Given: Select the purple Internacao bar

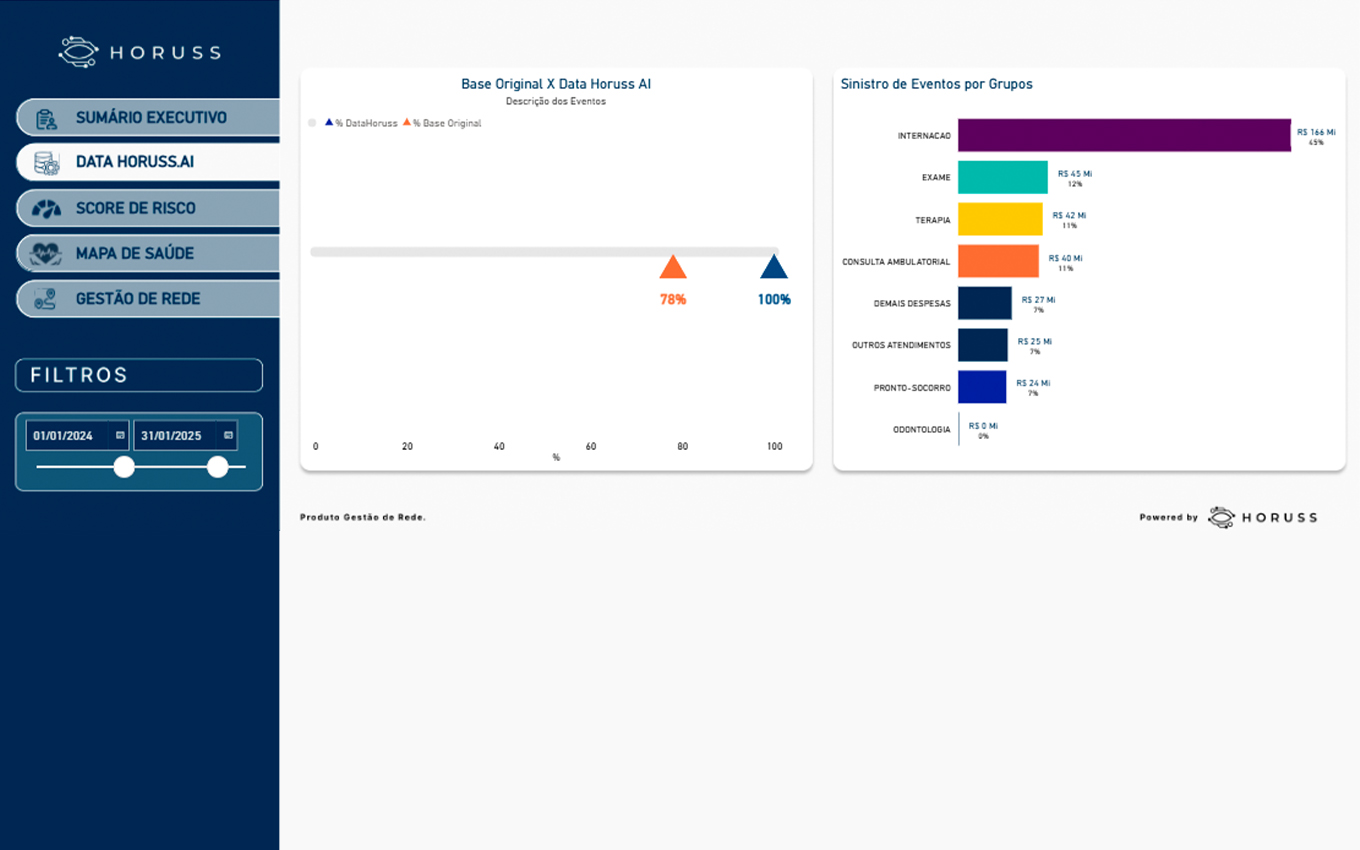Looking at the screenshot, I should click(x=1124, y=135).
